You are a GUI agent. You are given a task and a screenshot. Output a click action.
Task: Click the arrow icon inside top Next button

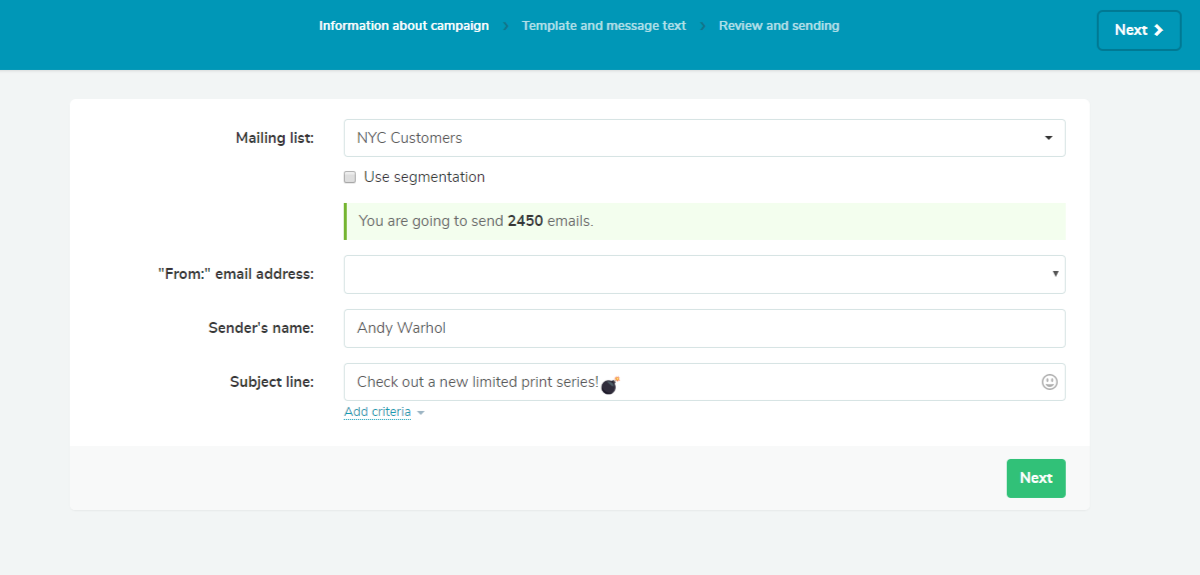click(1159, 30)
